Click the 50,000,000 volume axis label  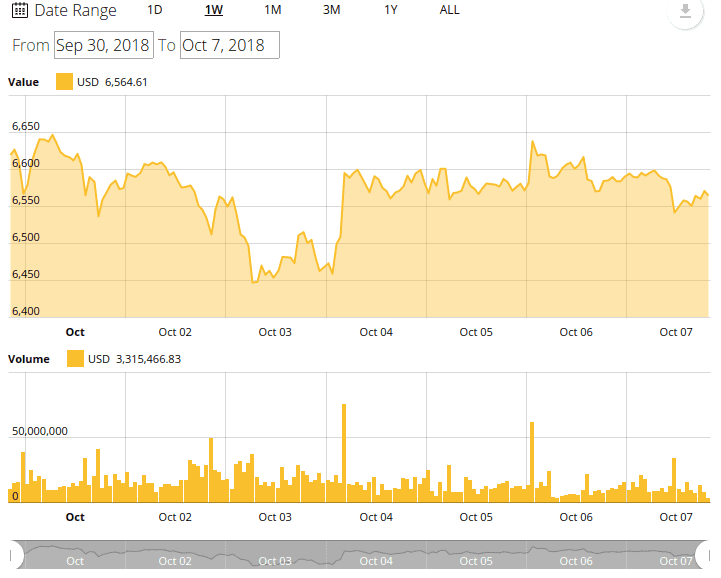pyautogui.click(x=40, y=431)
